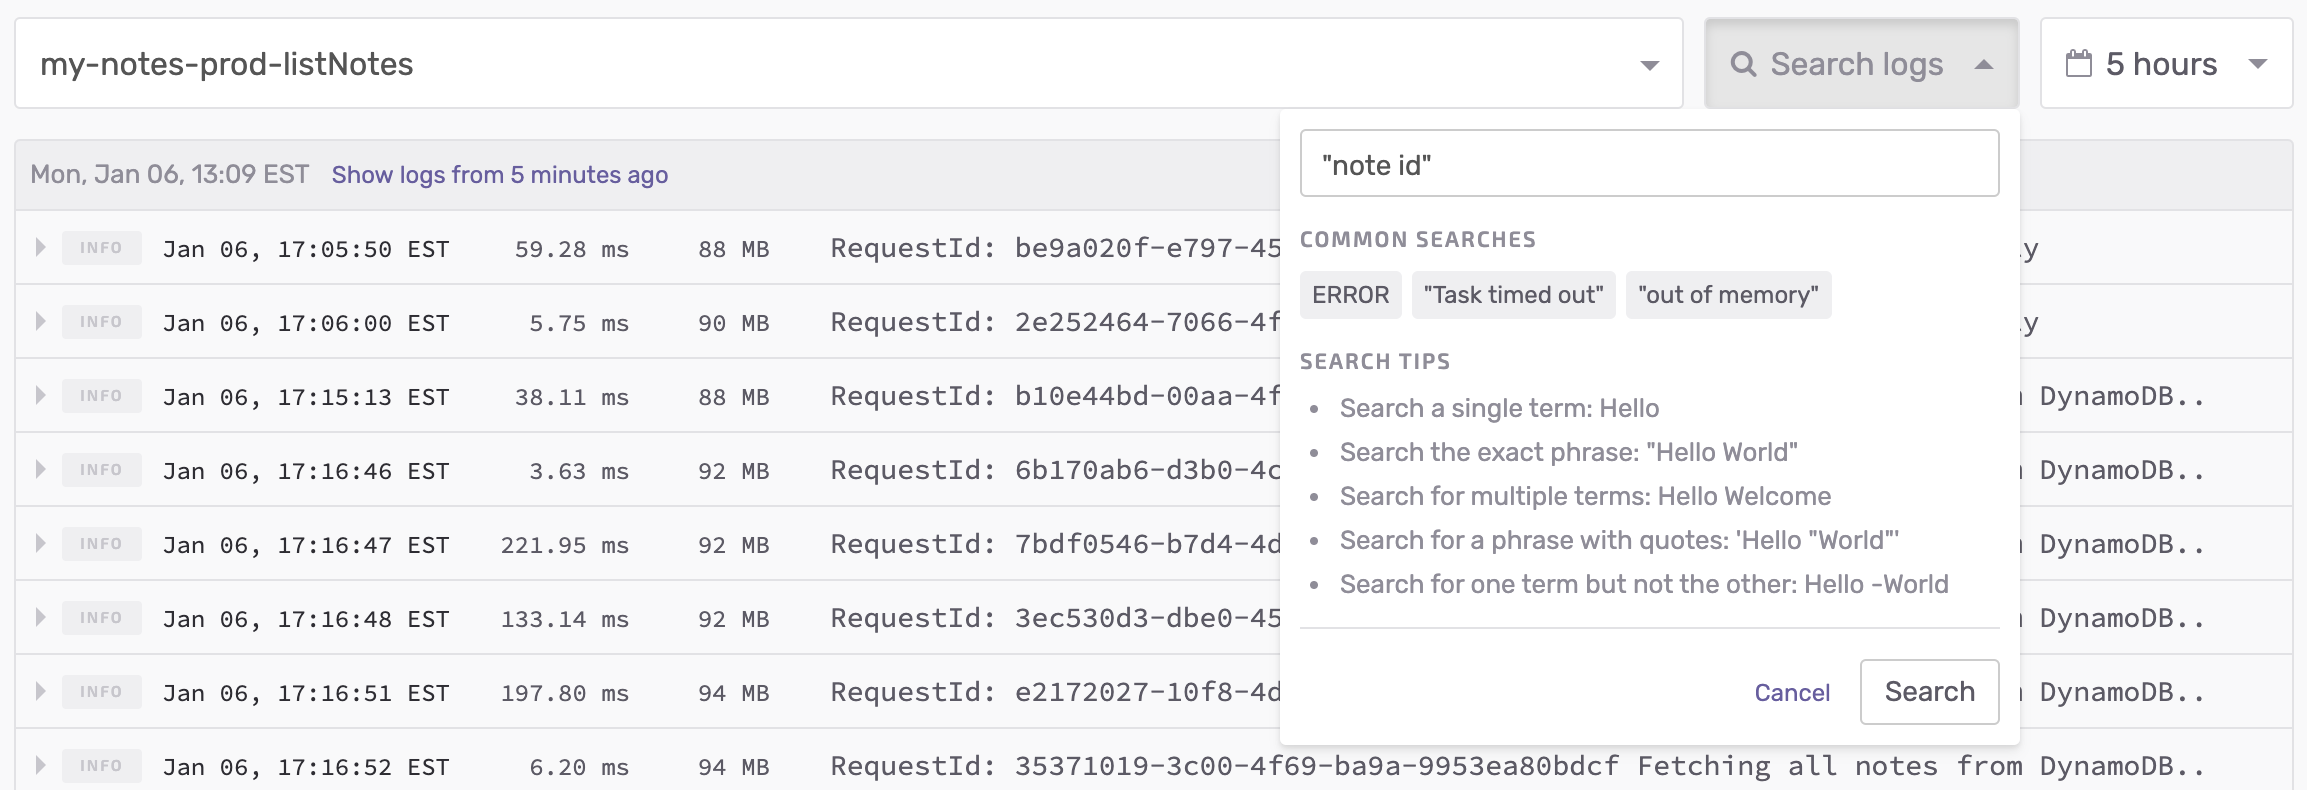The height and width of the screenshot is (790, 2307).
Task: Collapse the Search logs panel arrow
Action: point(1984,65)
